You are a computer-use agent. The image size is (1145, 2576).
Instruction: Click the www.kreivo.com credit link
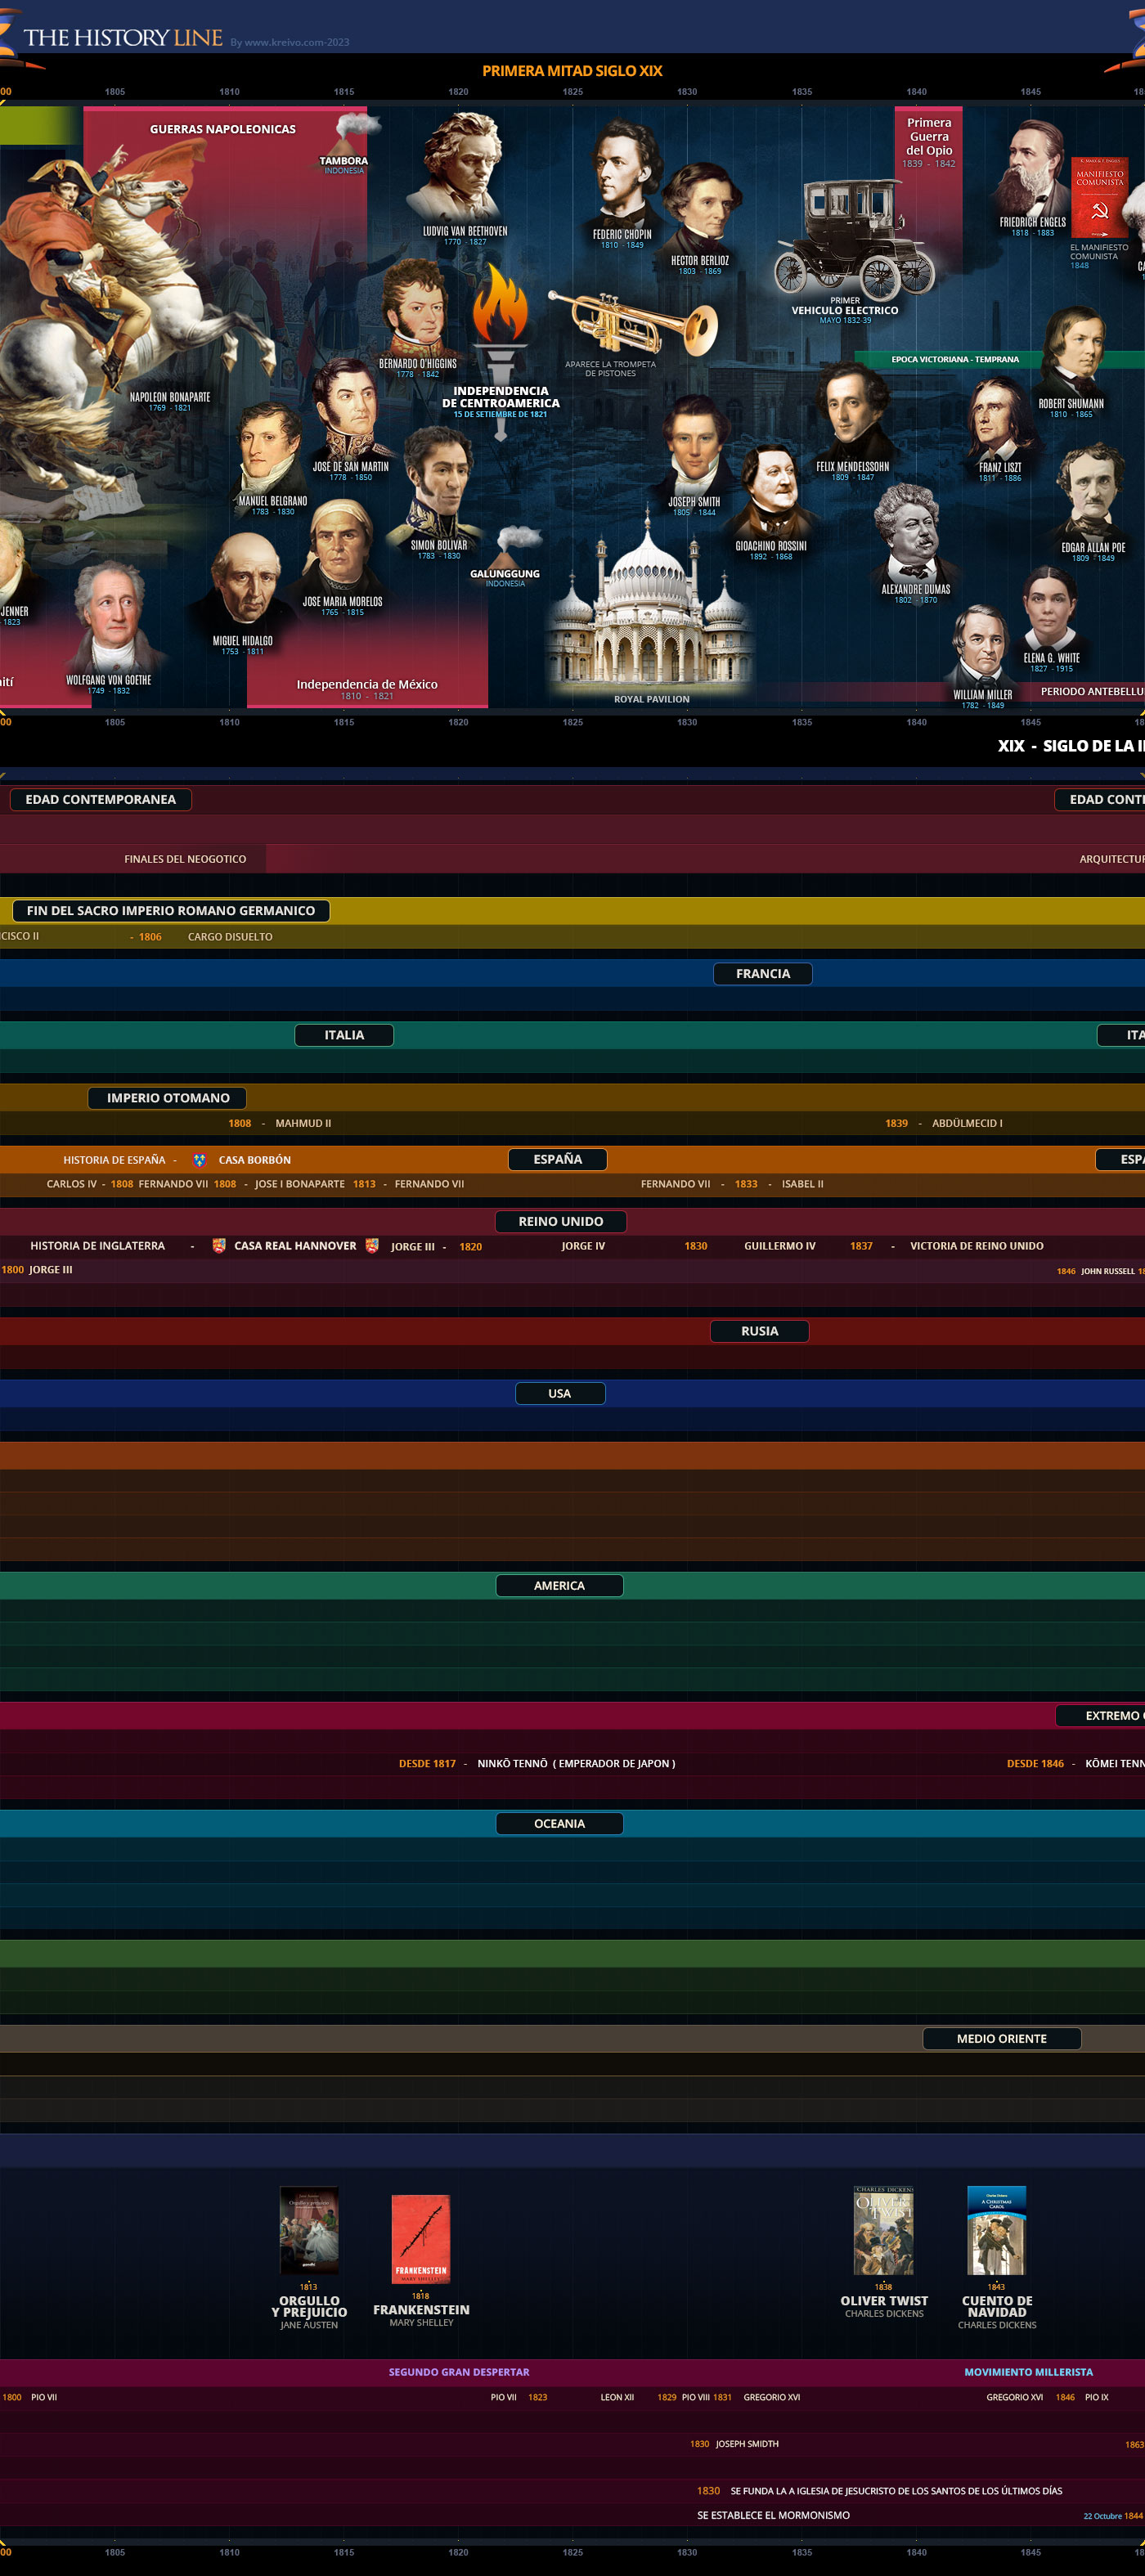coord(290,42)
